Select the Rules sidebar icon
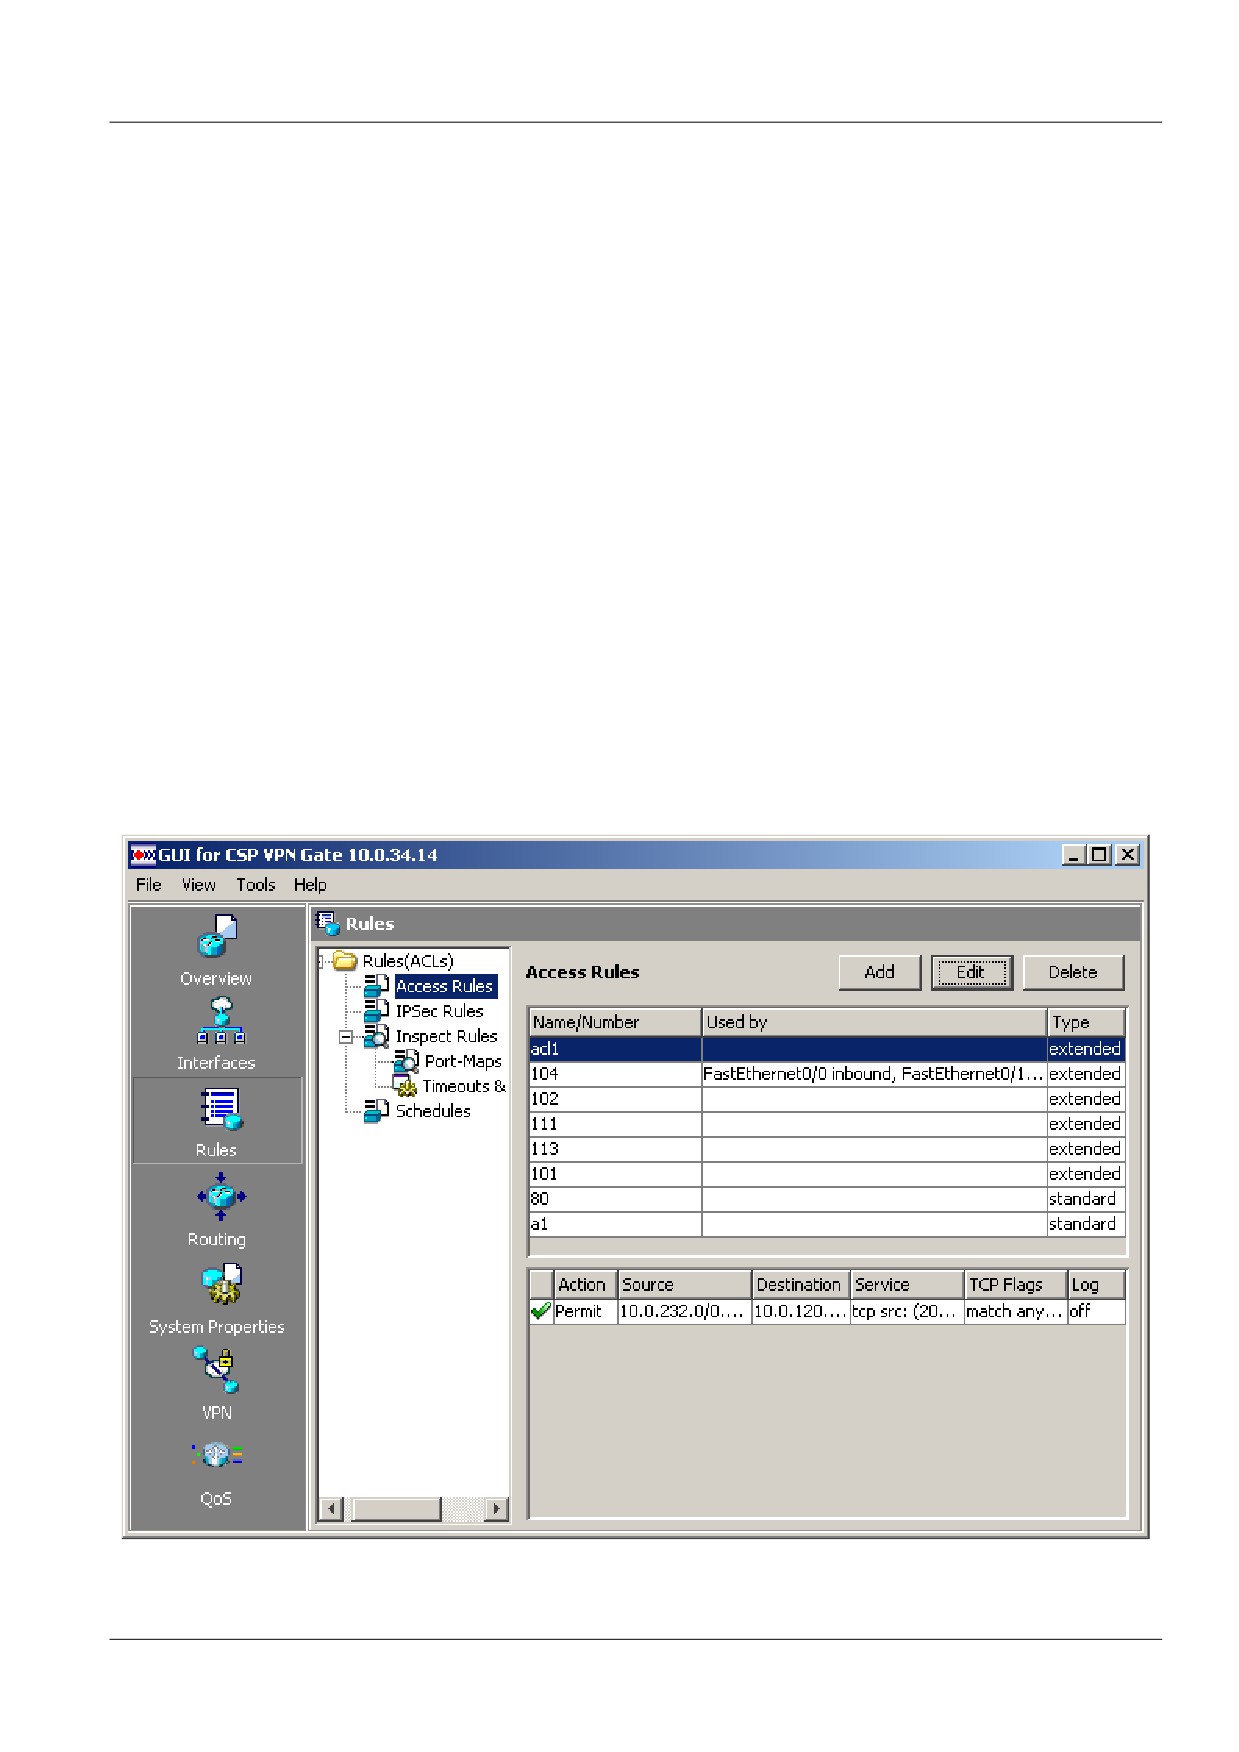This screenshot has width=1239, height=1752. click(x=220, y=1110)
